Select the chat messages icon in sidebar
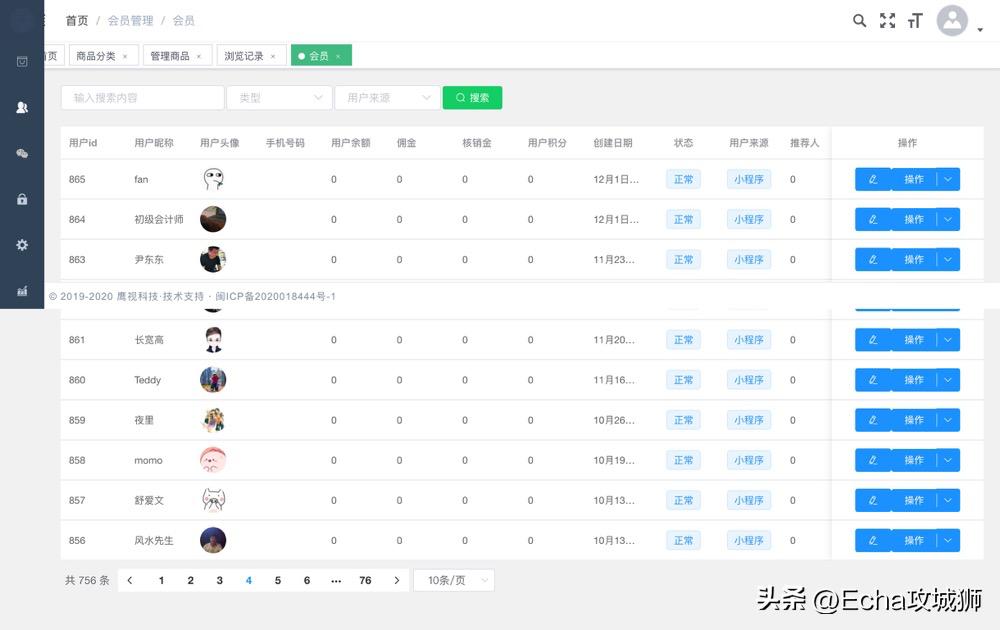The height and width of the screenshot is (630, 1000). click(x=22, y=153)
